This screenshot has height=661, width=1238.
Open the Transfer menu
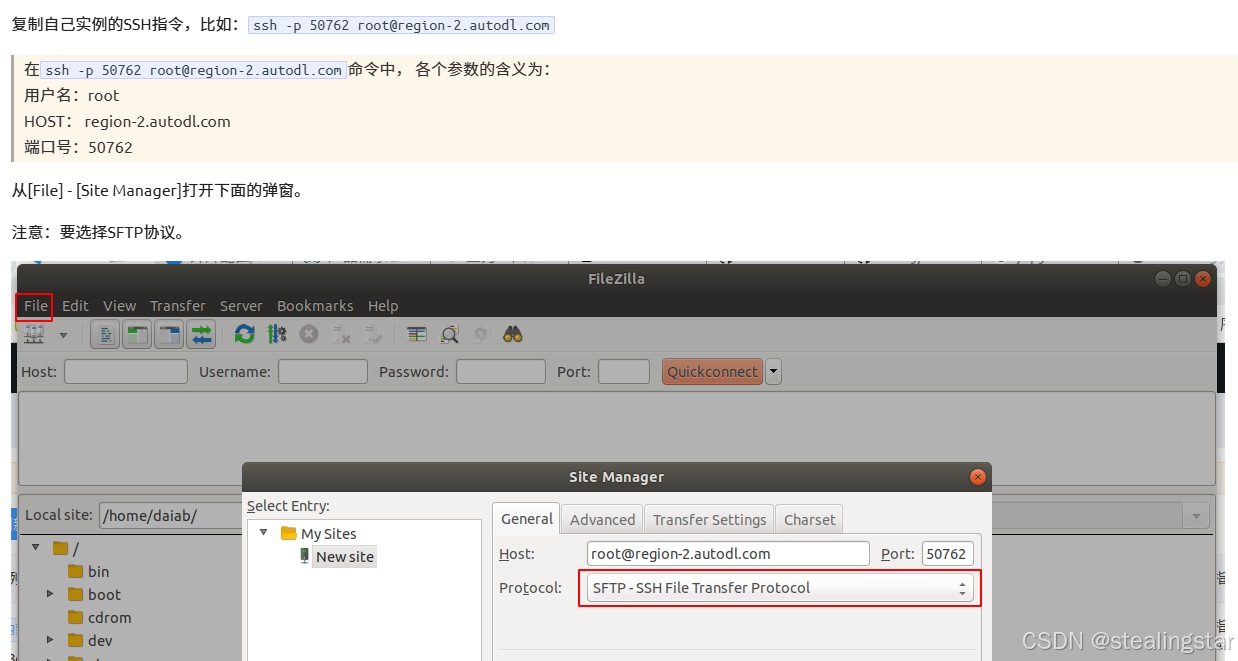coord(178,306)
